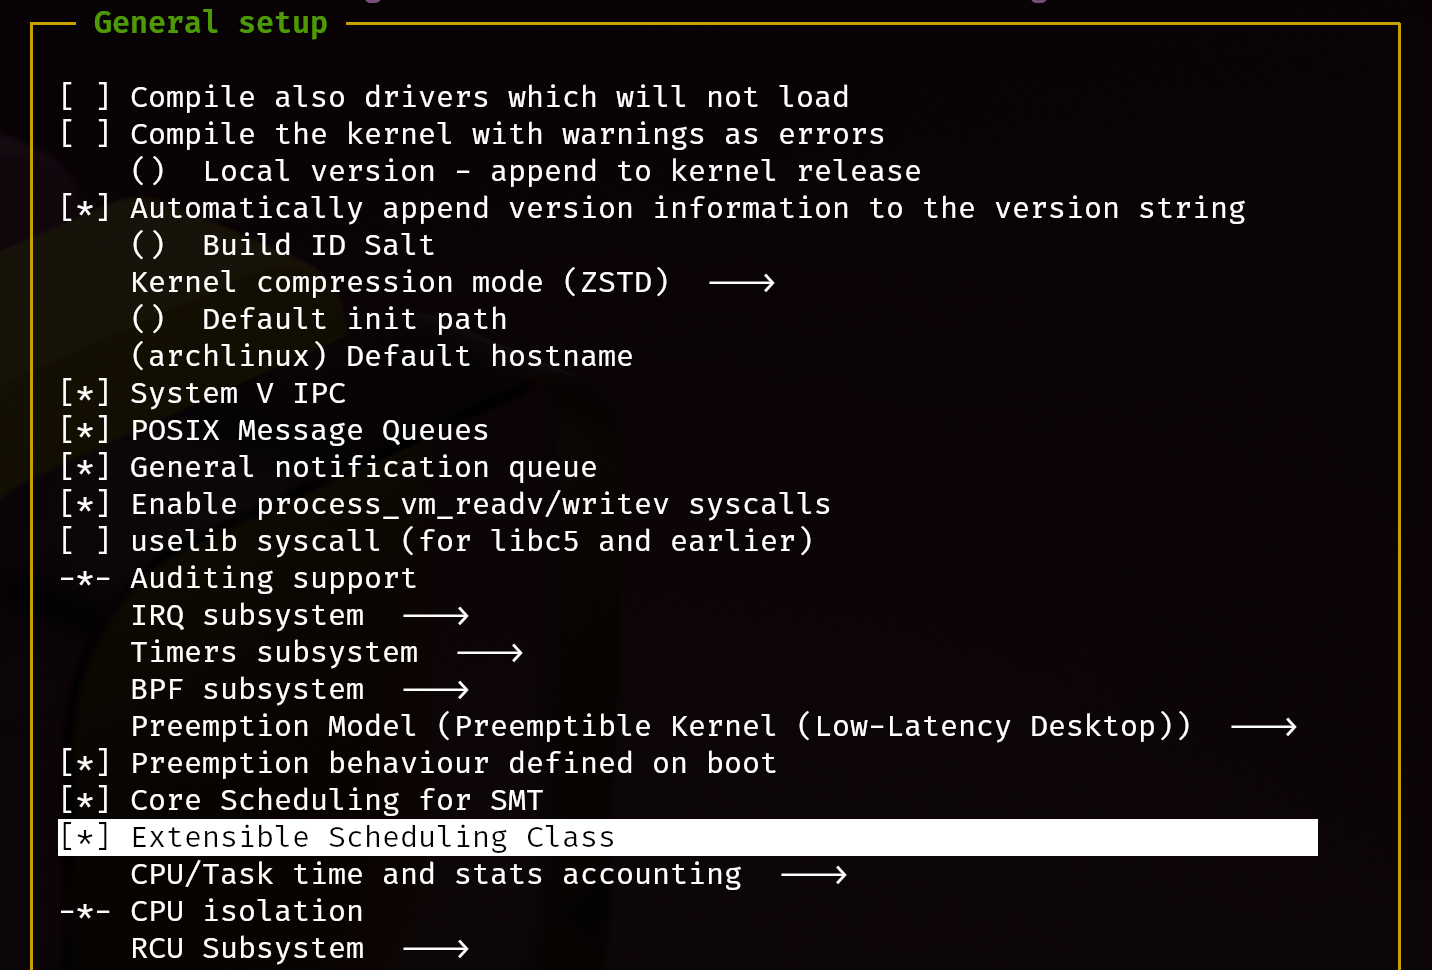
Task: Open Kernel compression mode submenu arrow
Action: click(x=741, y=283)
